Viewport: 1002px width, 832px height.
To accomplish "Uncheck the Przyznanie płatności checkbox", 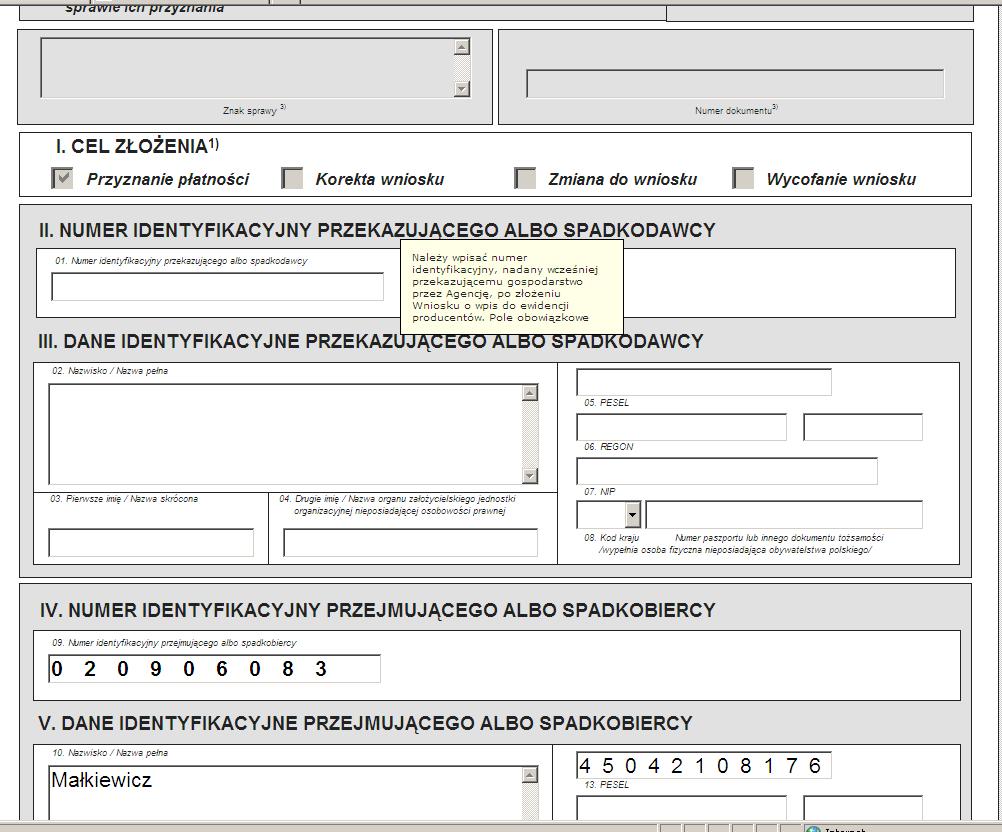I will coord(62,178).
